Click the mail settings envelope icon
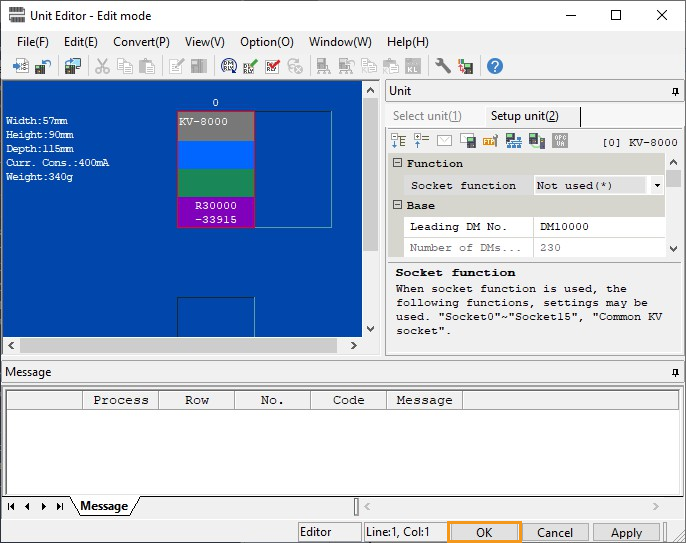Viewport: 686px width, 543px height. (444, 141)
